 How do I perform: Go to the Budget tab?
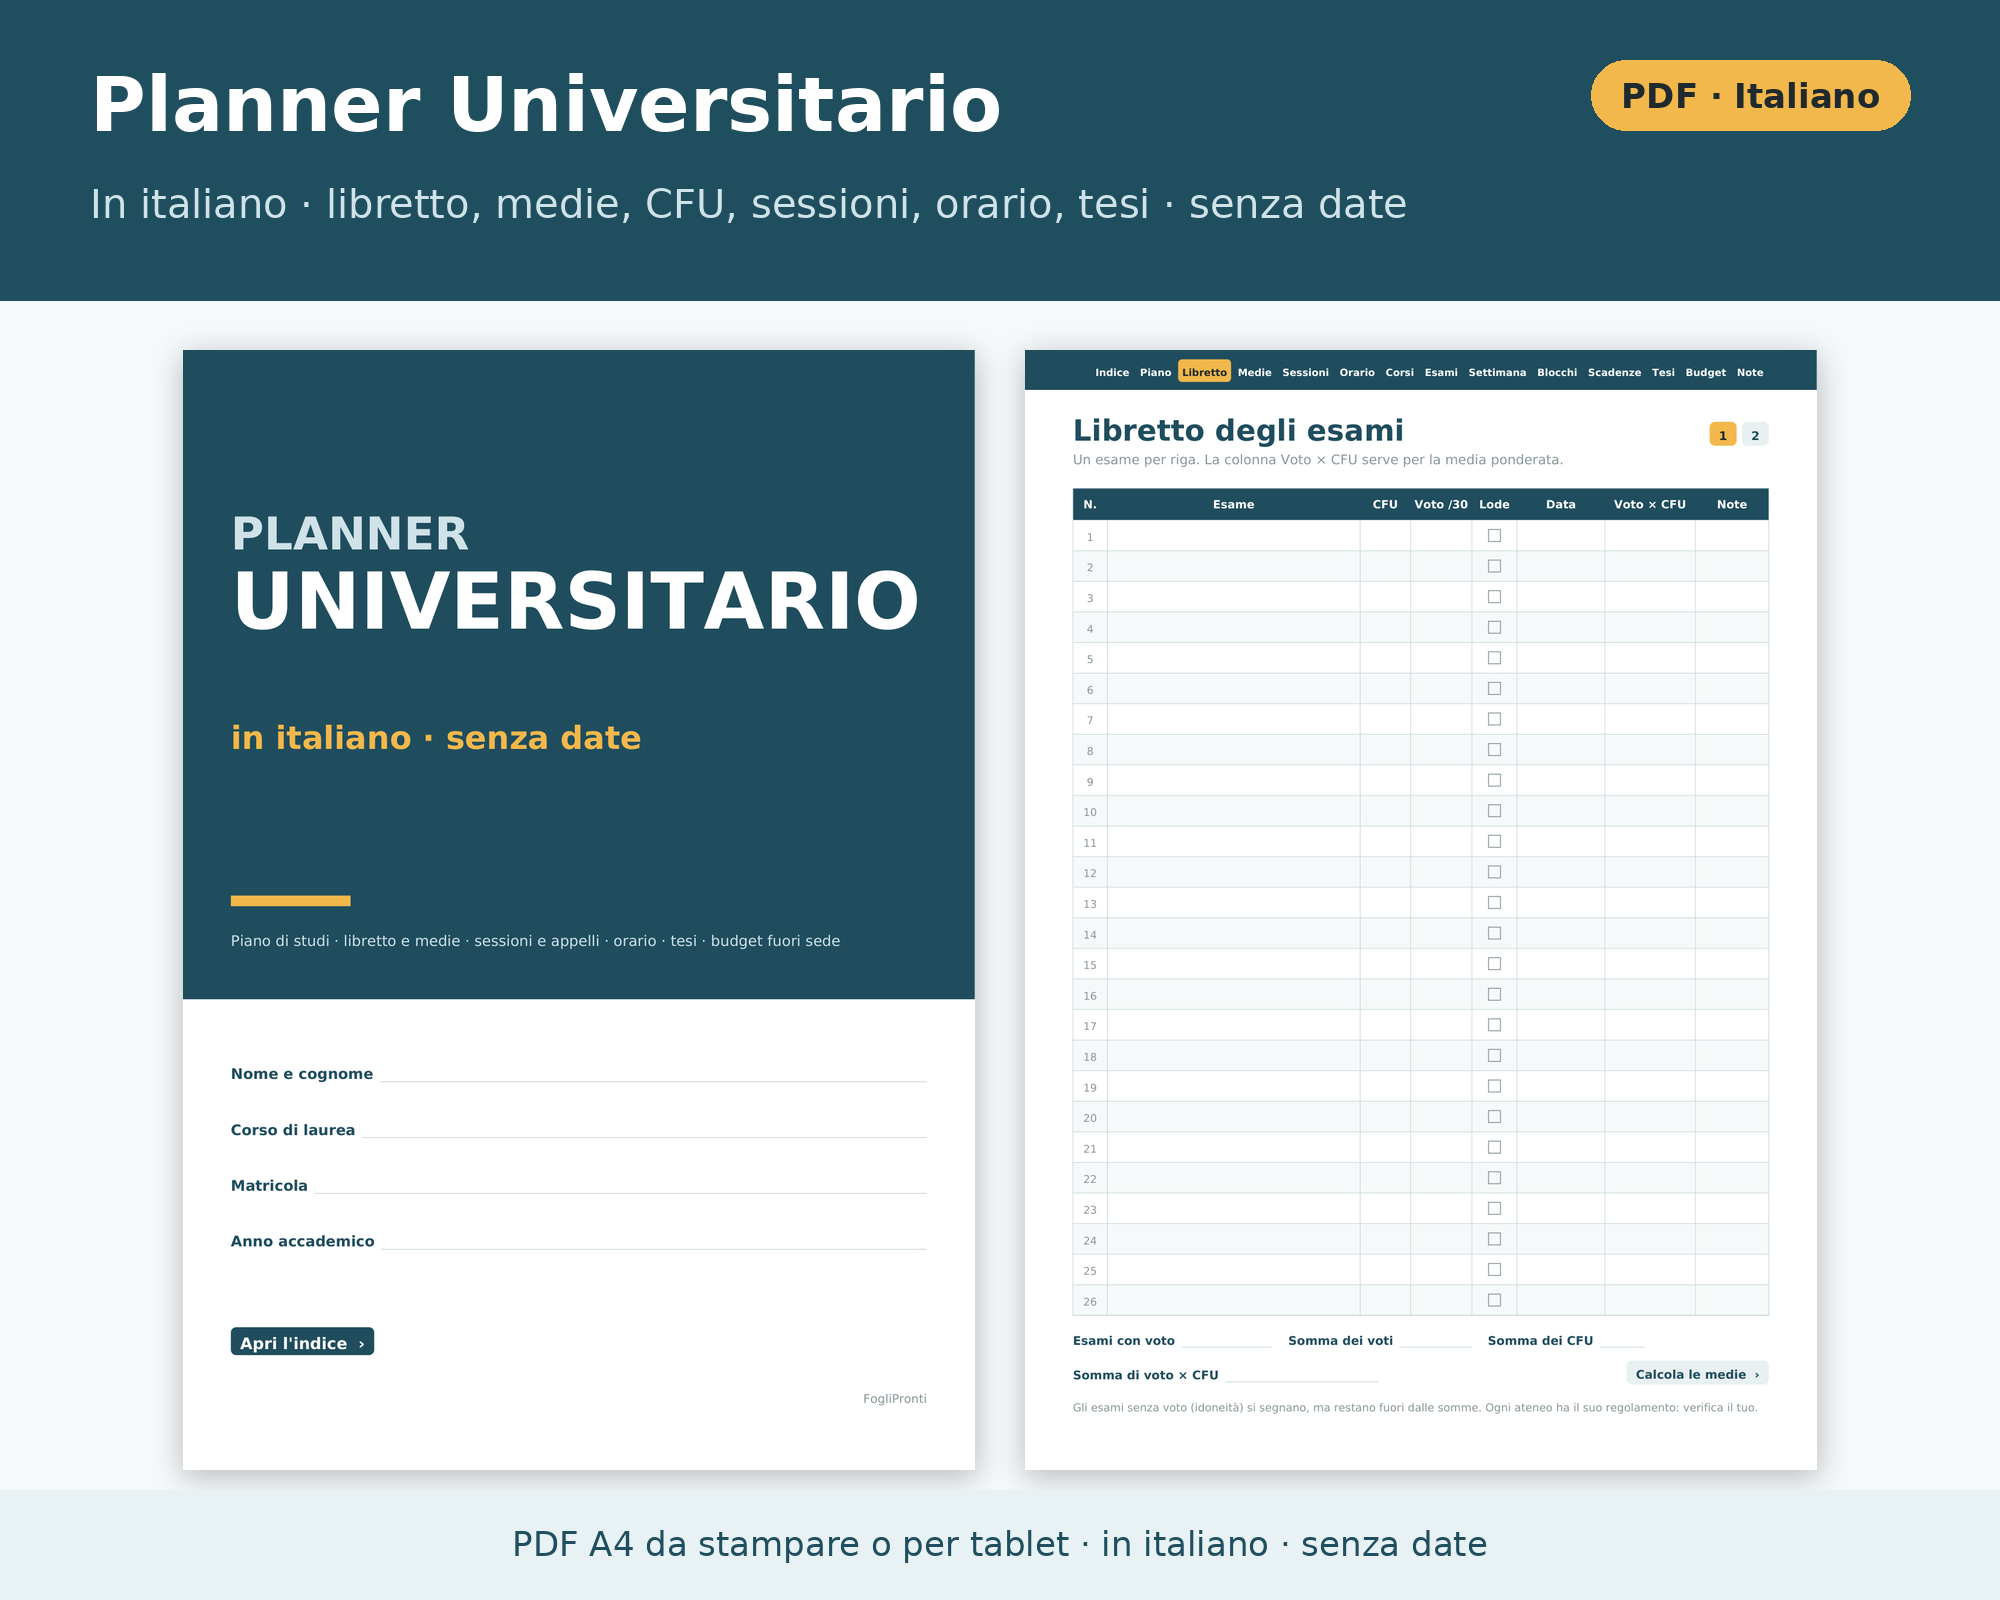1705,372
